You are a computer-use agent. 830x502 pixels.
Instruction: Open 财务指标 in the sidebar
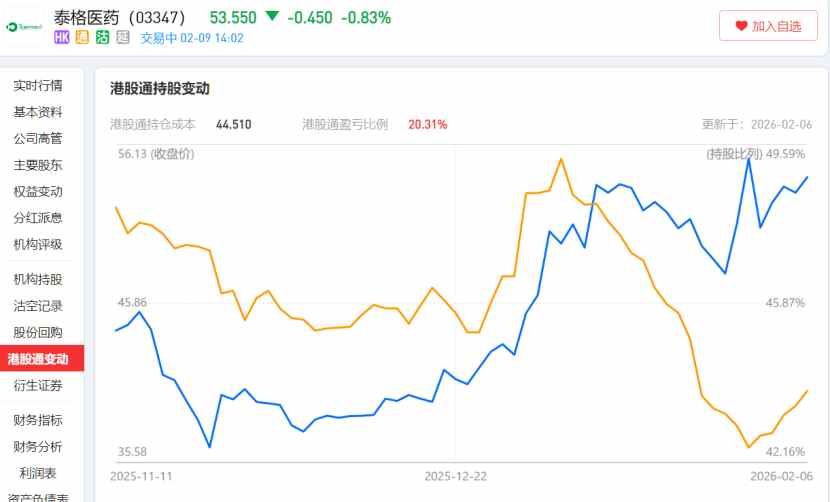(x=38, y=420)
